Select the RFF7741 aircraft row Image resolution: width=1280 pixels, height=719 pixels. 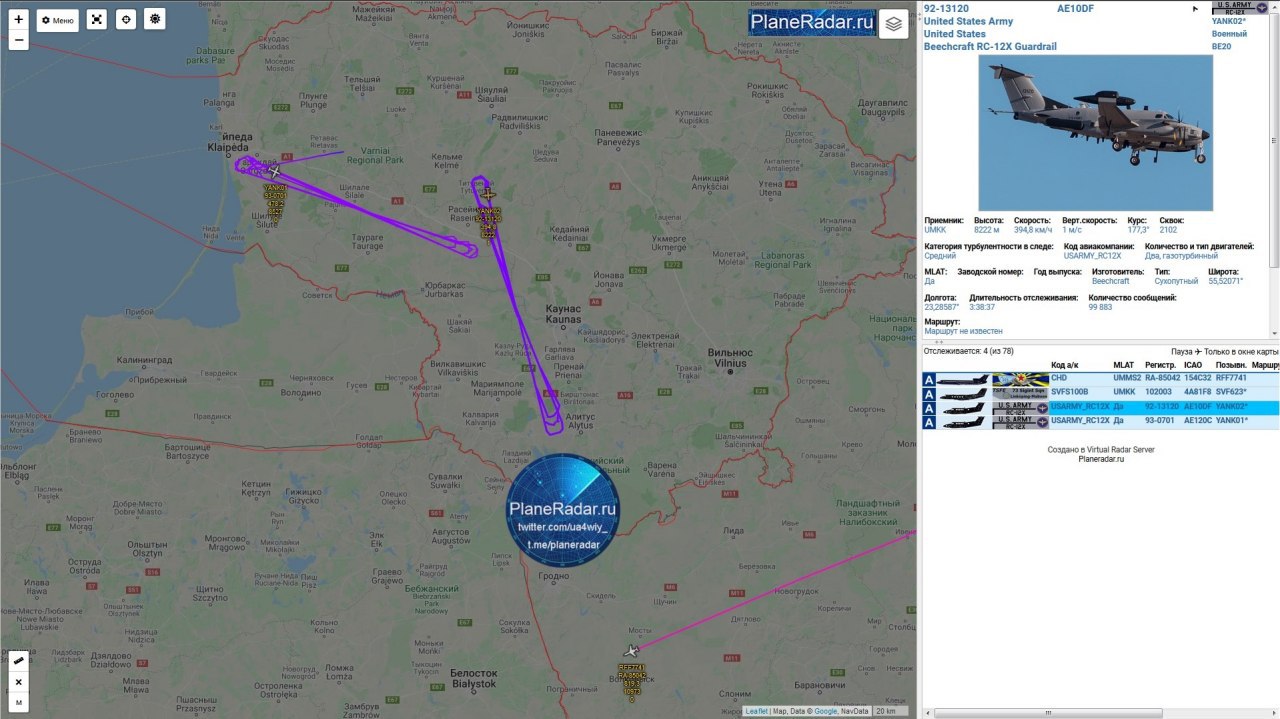1100,379
